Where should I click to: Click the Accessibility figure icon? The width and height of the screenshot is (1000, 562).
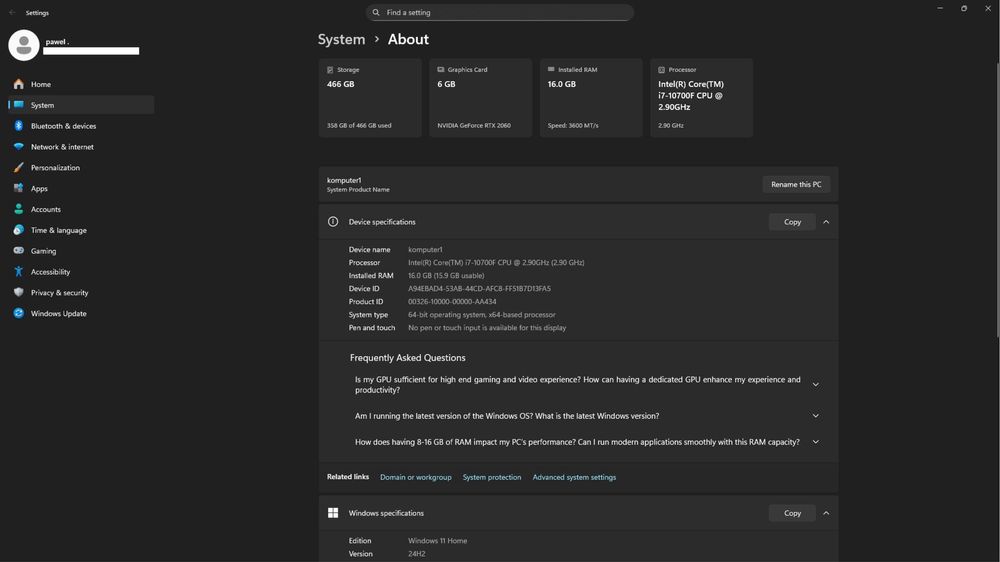[18, 272]
